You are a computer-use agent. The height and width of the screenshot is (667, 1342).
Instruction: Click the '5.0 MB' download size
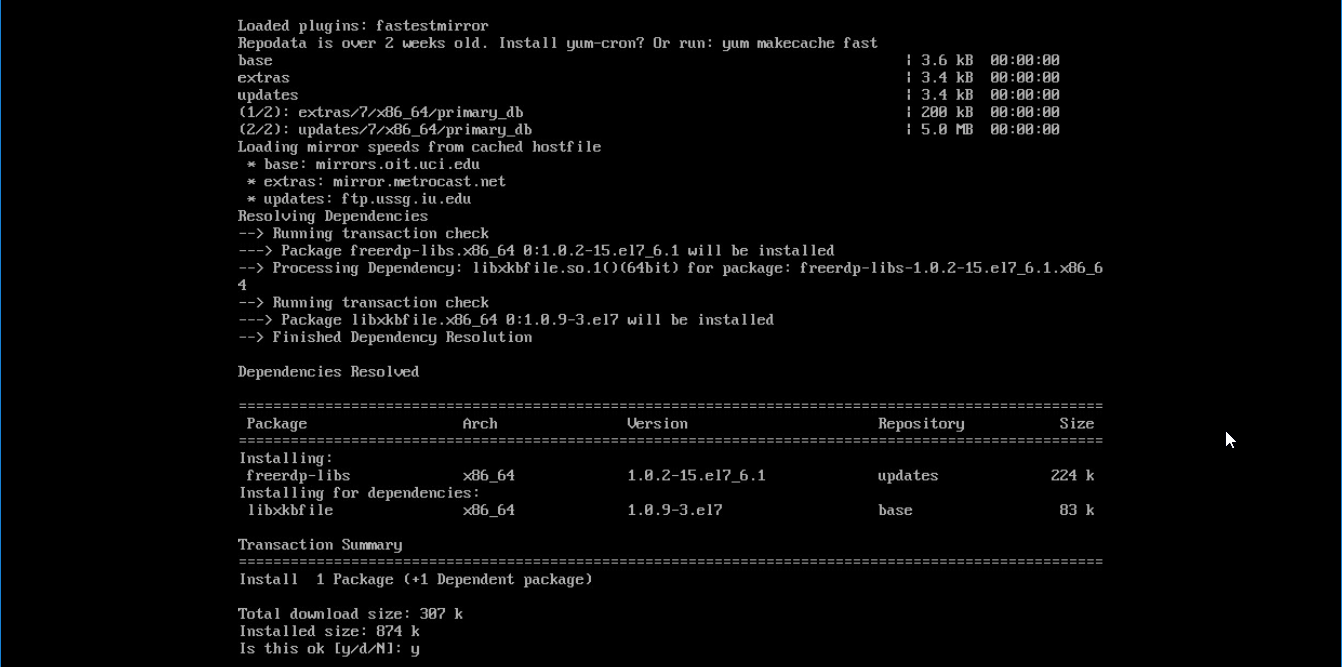(x=946, y=130)
